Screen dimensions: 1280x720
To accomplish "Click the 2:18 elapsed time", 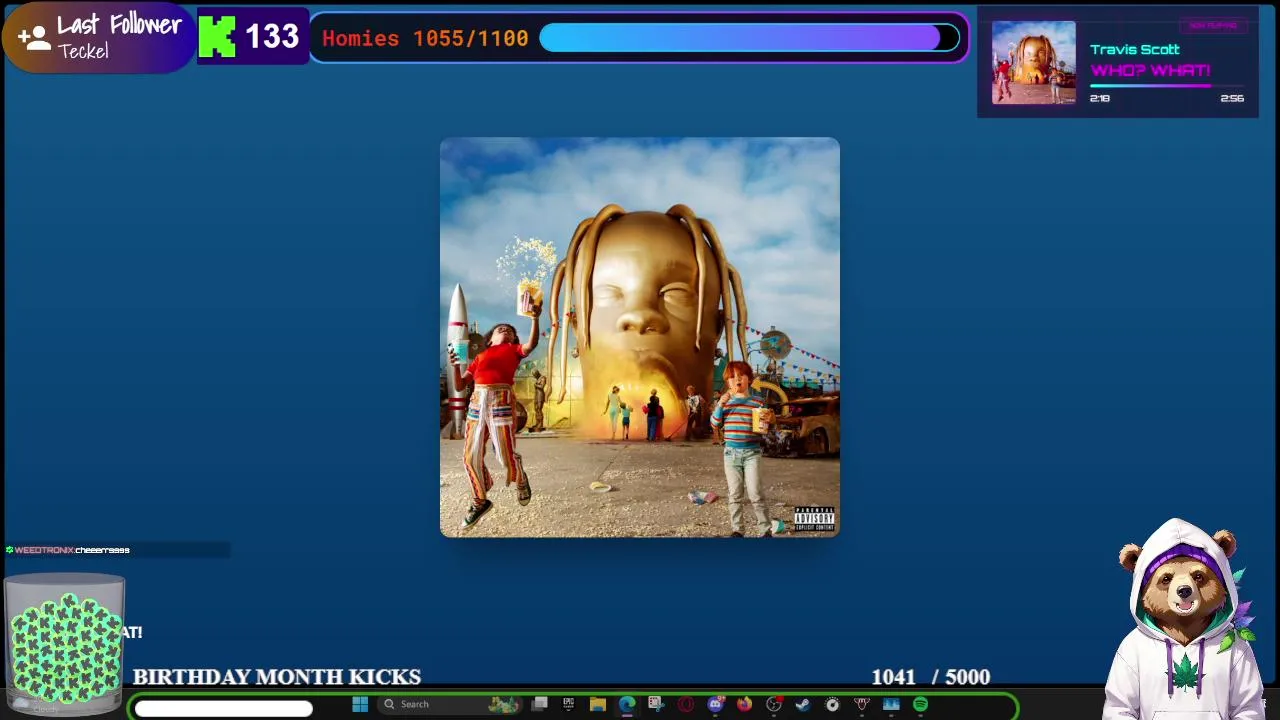I will tap(1100, 98).
